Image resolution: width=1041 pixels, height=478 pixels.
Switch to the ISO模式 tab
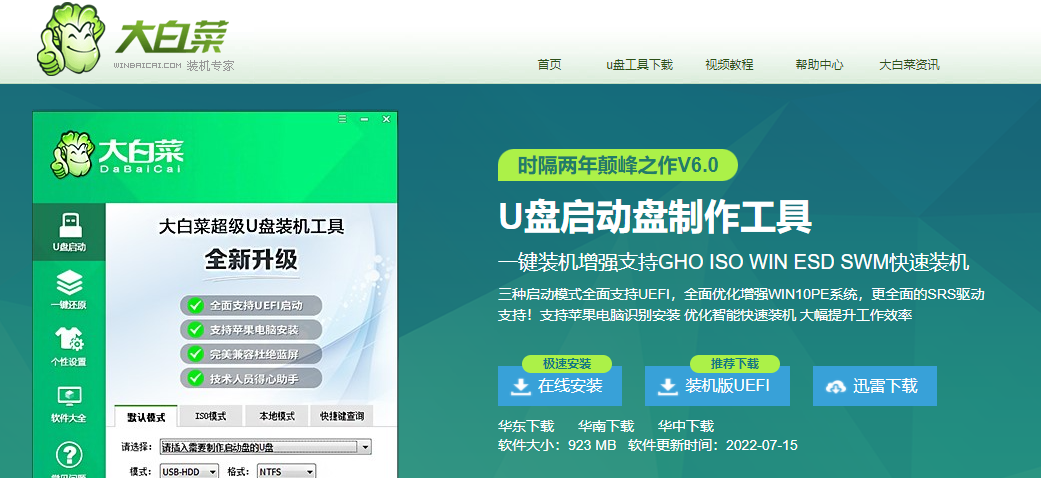click(x=210, y=416)
